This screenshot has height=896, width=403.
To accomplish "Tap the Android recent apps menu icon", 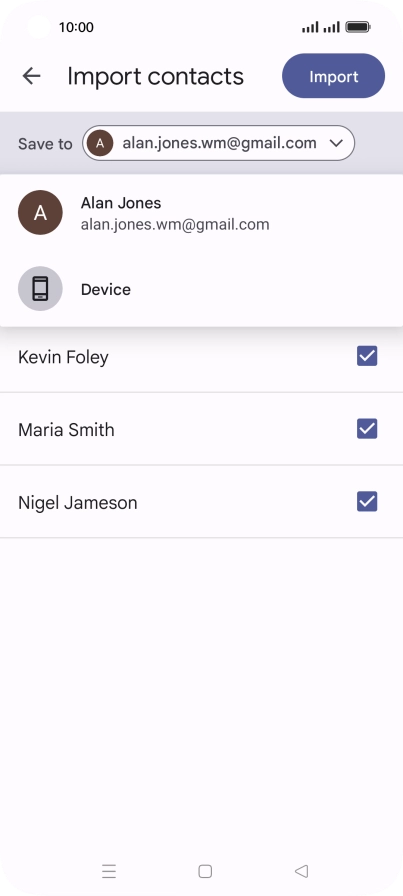I will pos(109,871).
